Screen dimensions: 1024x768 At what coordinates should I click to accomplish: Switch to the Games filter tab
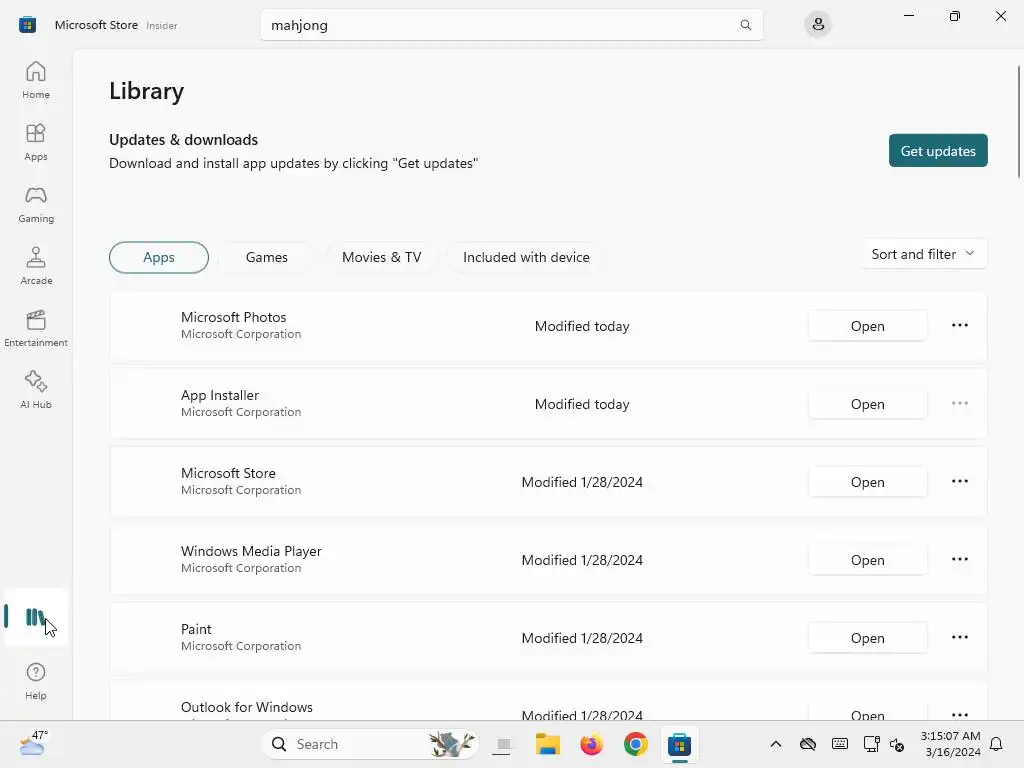pos(266,257)
